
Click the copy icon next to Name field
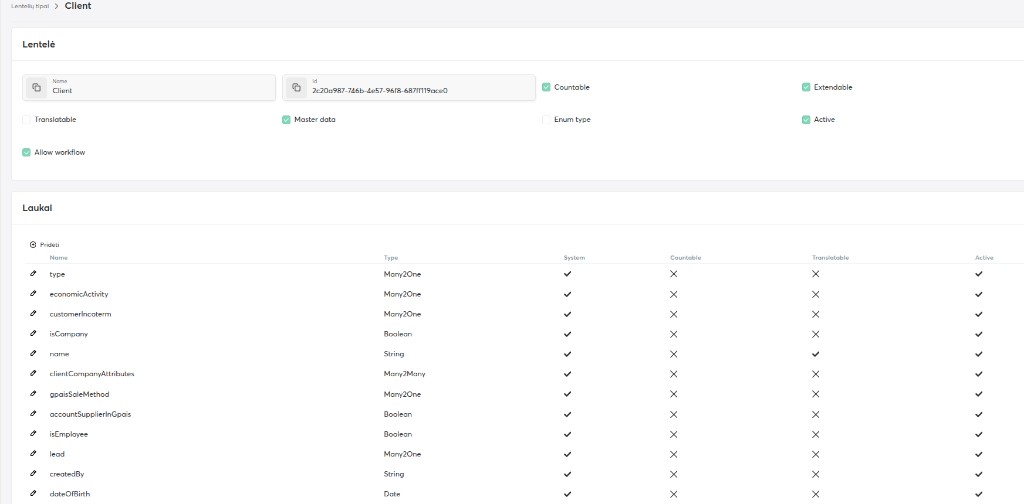coord(37,87)
